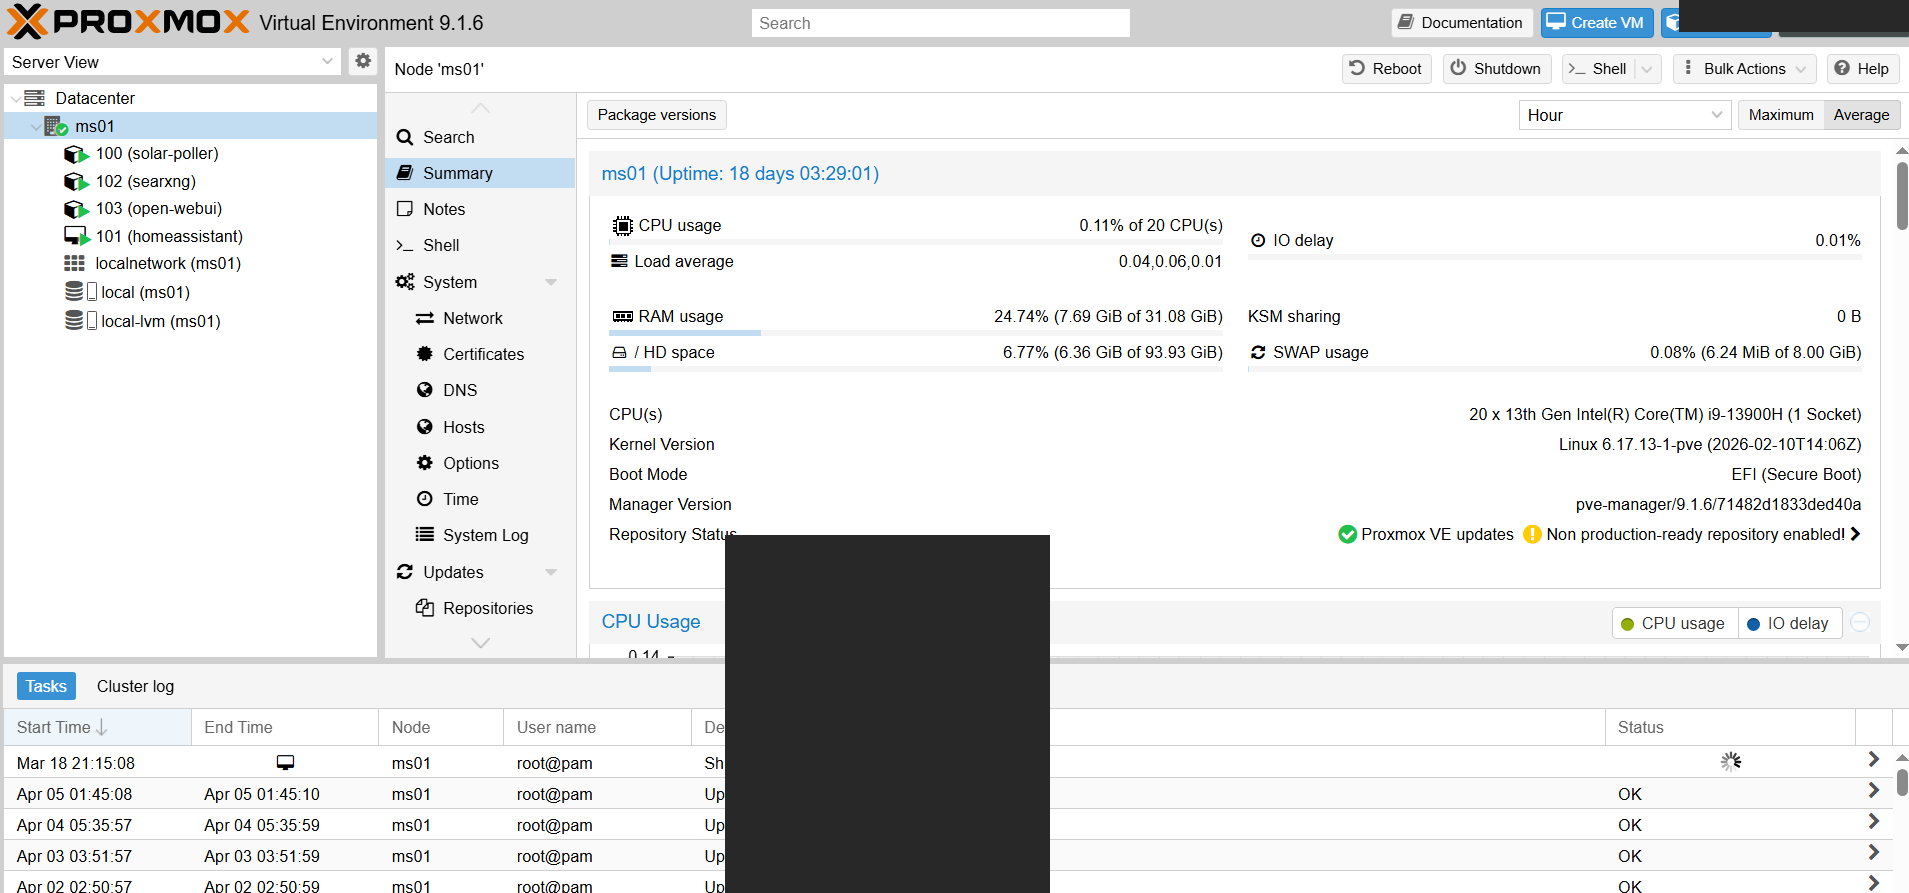Select node ms01 in the tree
Screen dimensions: 1909x893
(95, 126)
